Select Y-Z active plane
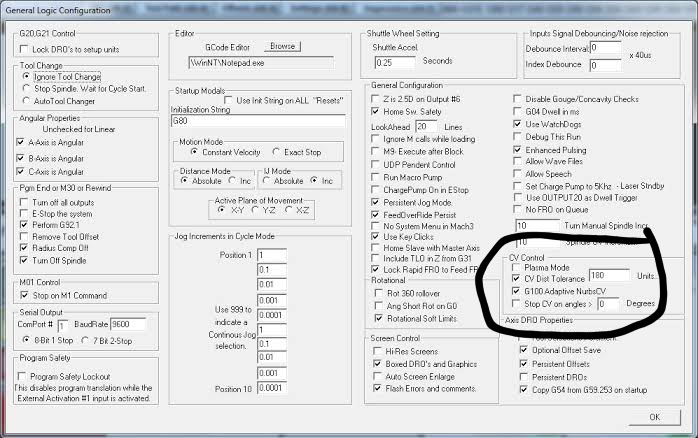The width and height of the screenshot is (698, 438). coord(255,210)
